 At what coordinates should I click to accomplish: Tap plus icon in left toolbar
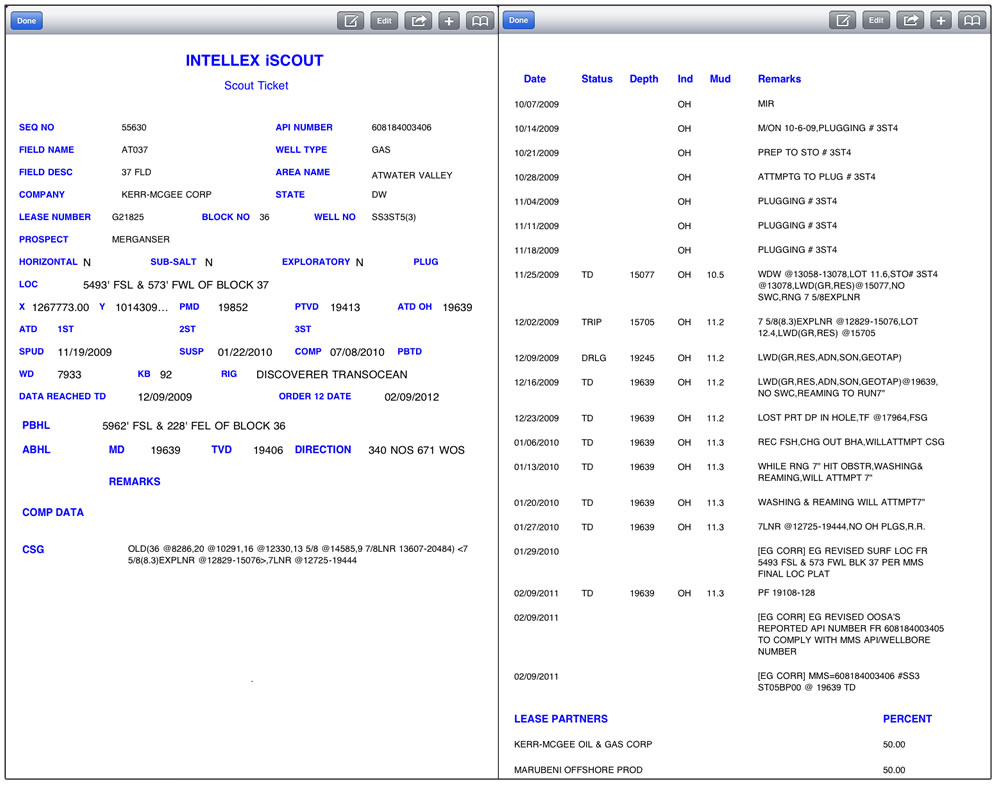click(448, 20)
